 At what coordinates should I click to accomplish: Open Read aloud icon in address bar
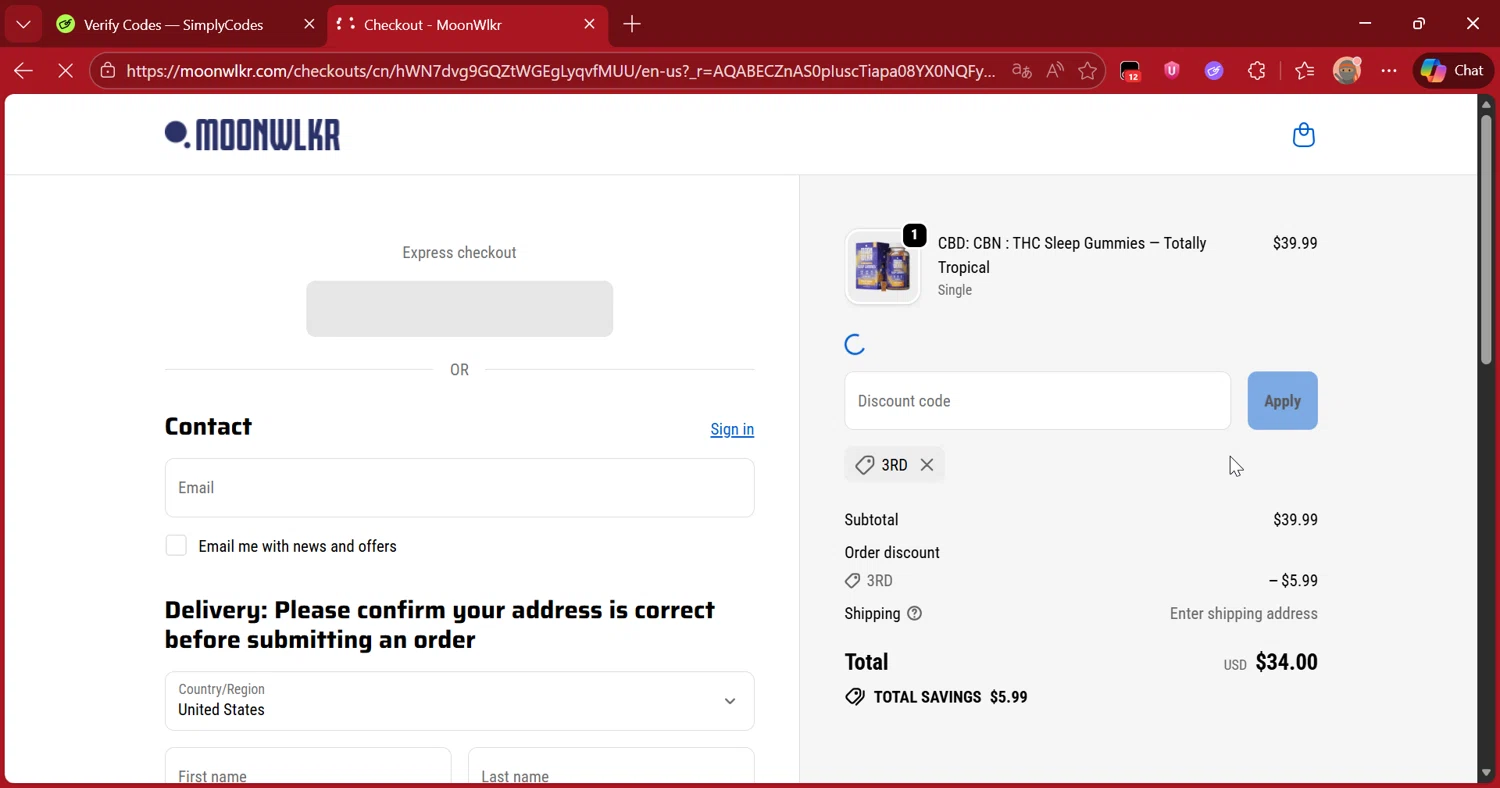pos(1055,71)
